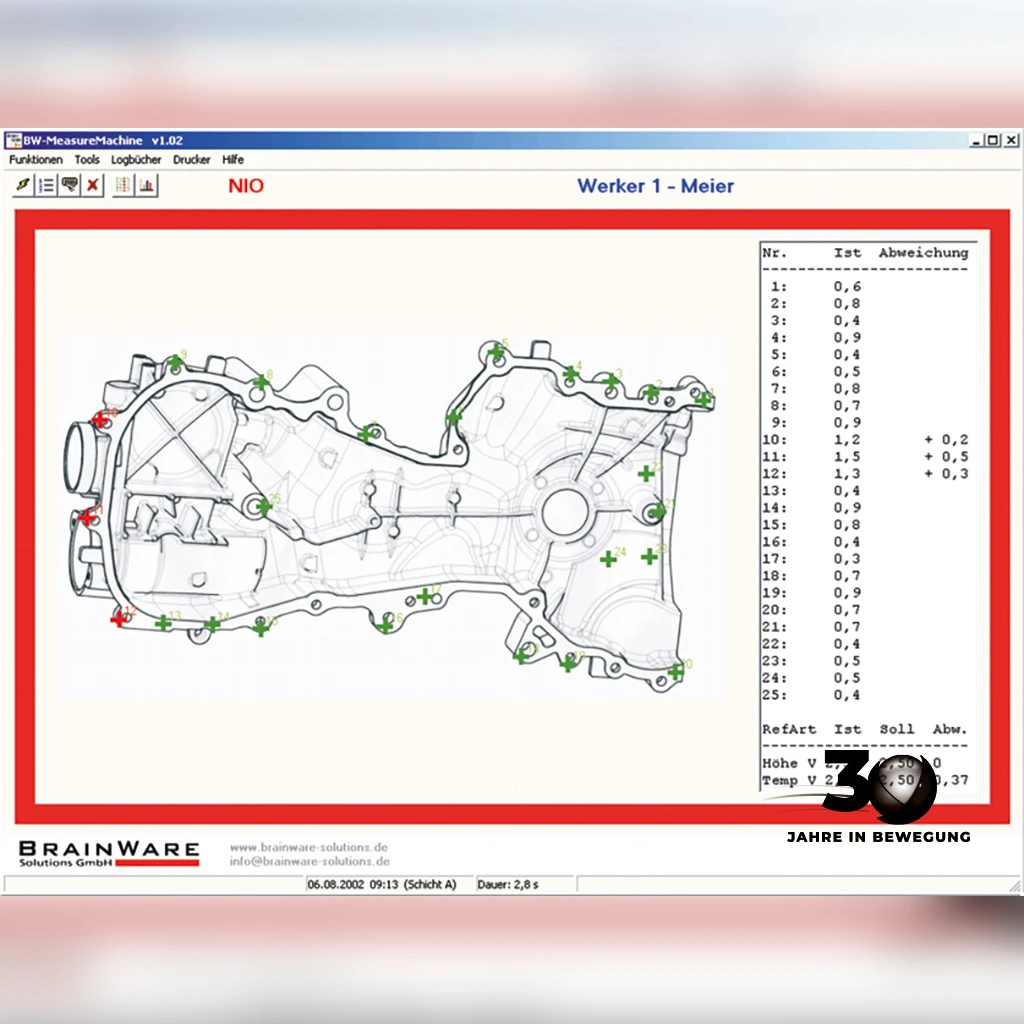Click the red X cancel toolbar icon
The width and height of the screenshot is (1024, 1024).
[x=93, y=185]
